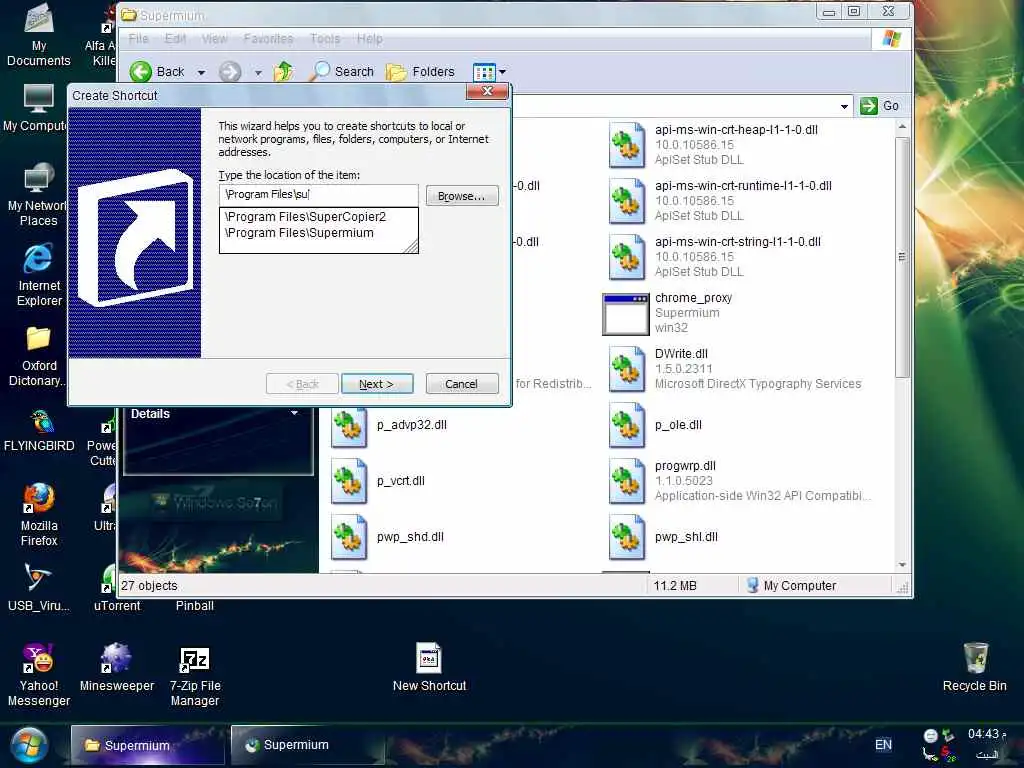Select the api-ms-win-crt-heap-l1-1-0.dll file icon
1024x768 pixels.
click(627, 145)
